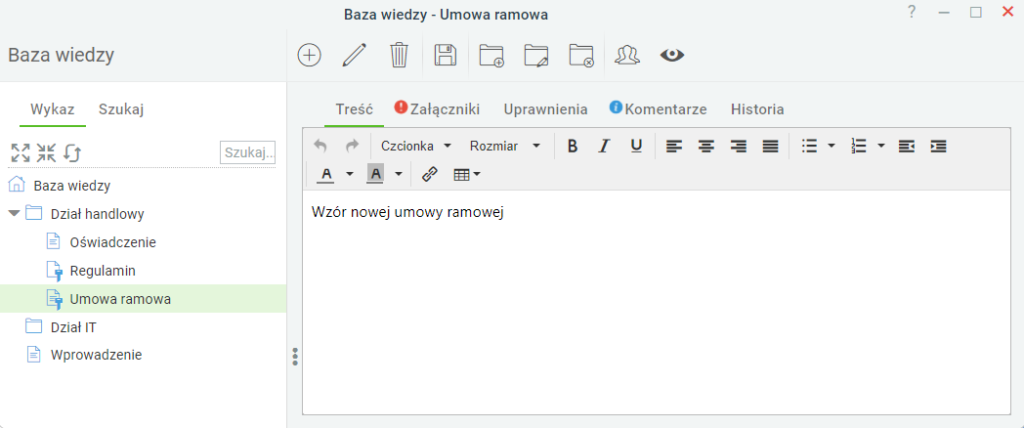Add a new folder icon
The image size is (1024, 428).
(x=491, y=56)
